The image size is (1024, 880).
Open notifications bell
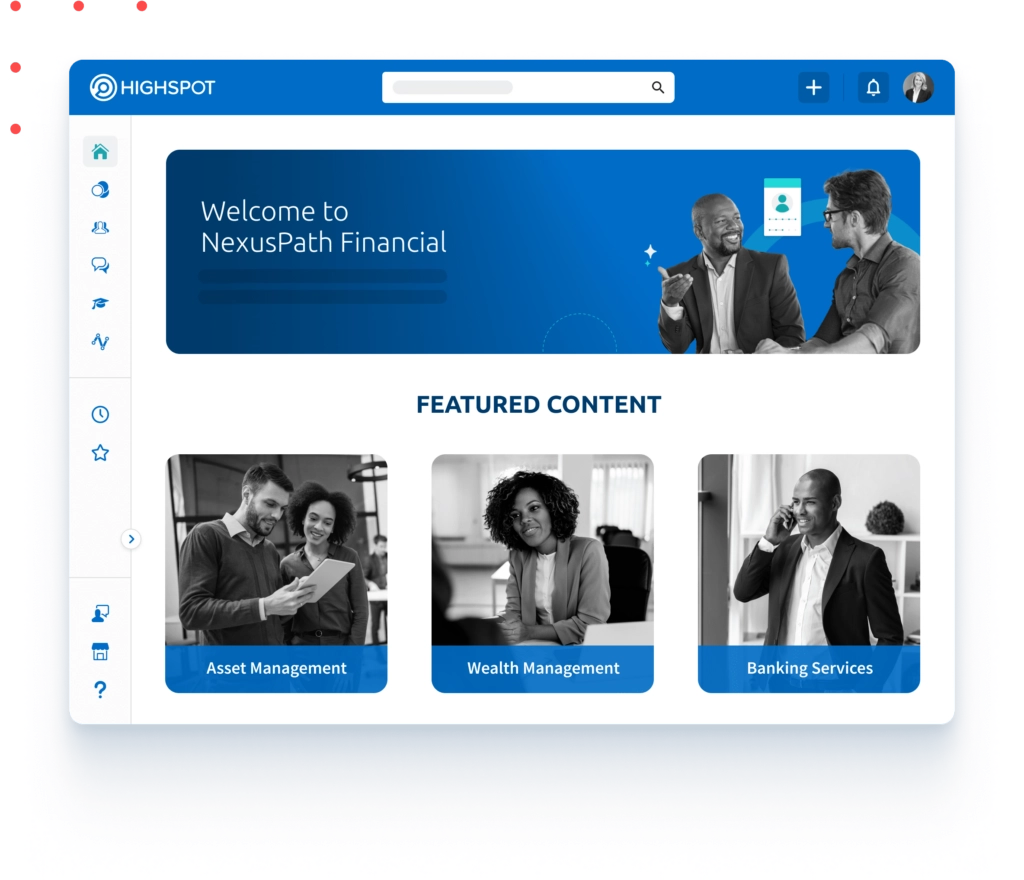(873, 87)
